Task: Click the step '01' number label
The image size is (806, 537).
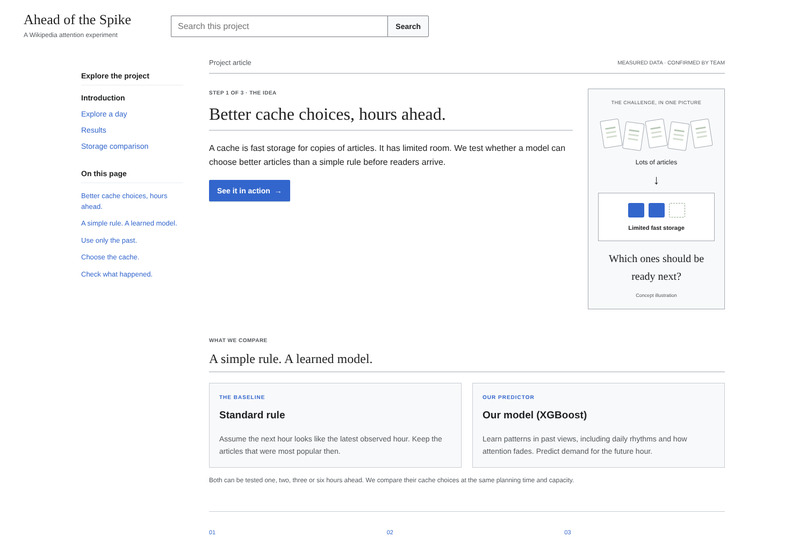Action: tap(212, 532)
